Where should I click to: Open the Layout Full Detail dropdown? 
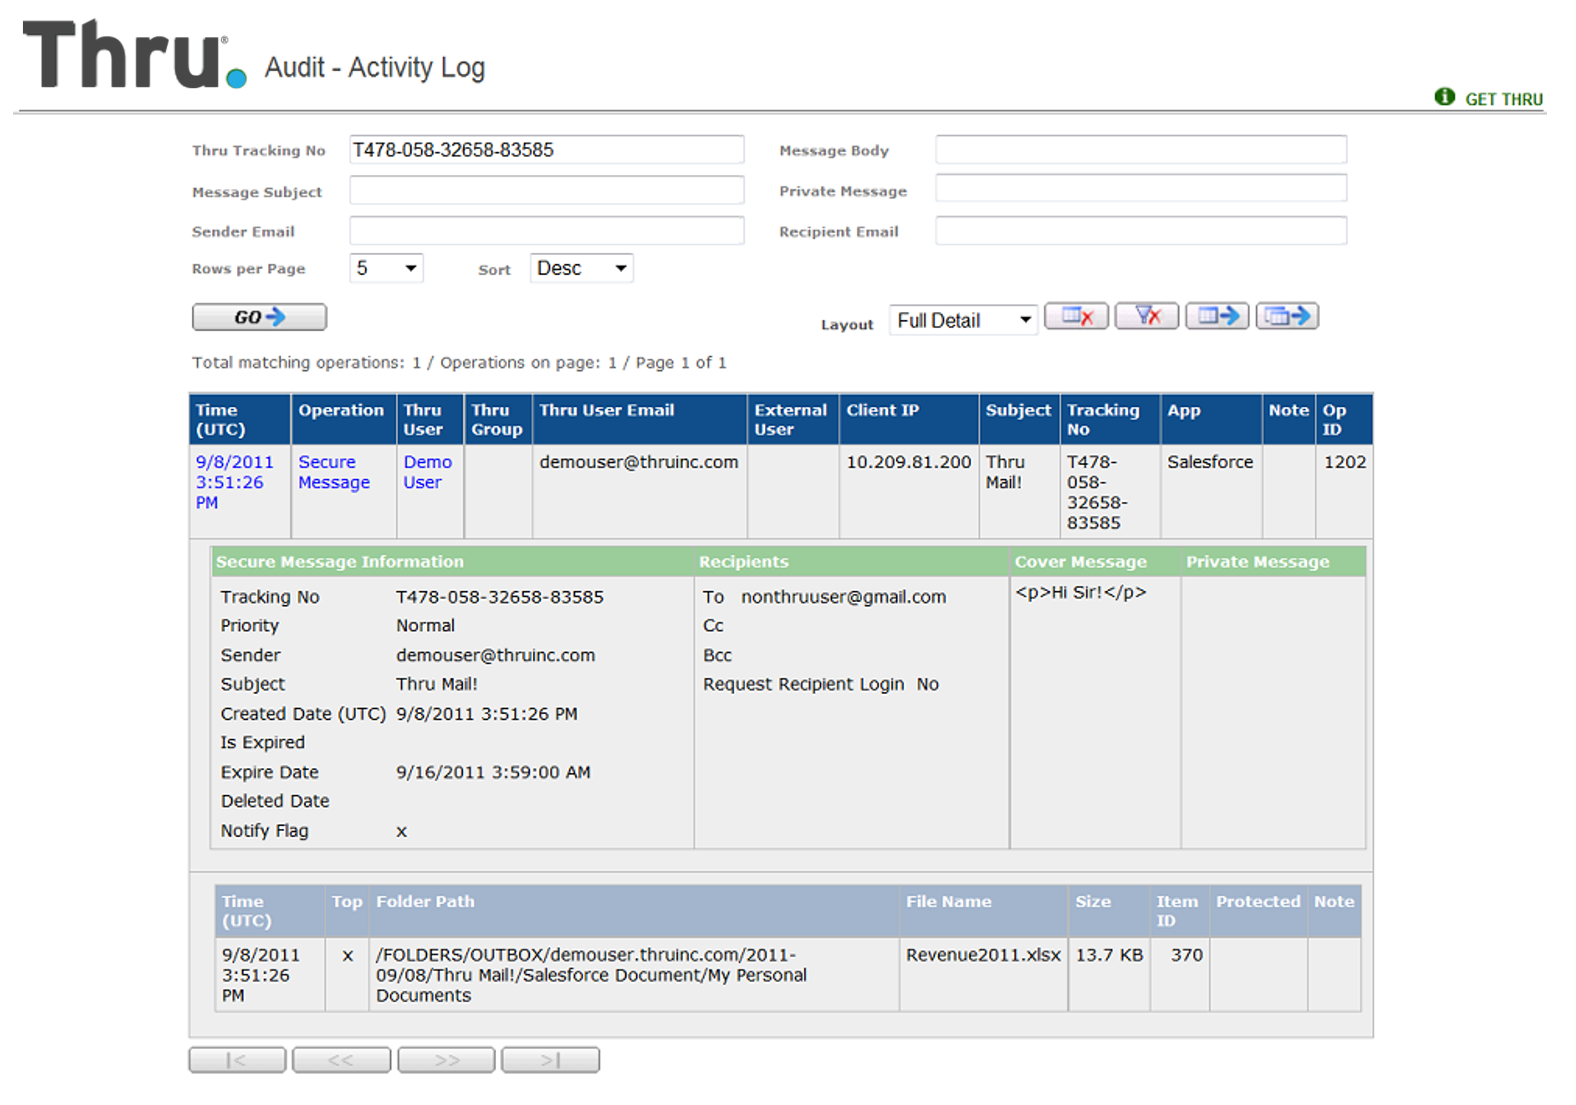tap(962, 321)
